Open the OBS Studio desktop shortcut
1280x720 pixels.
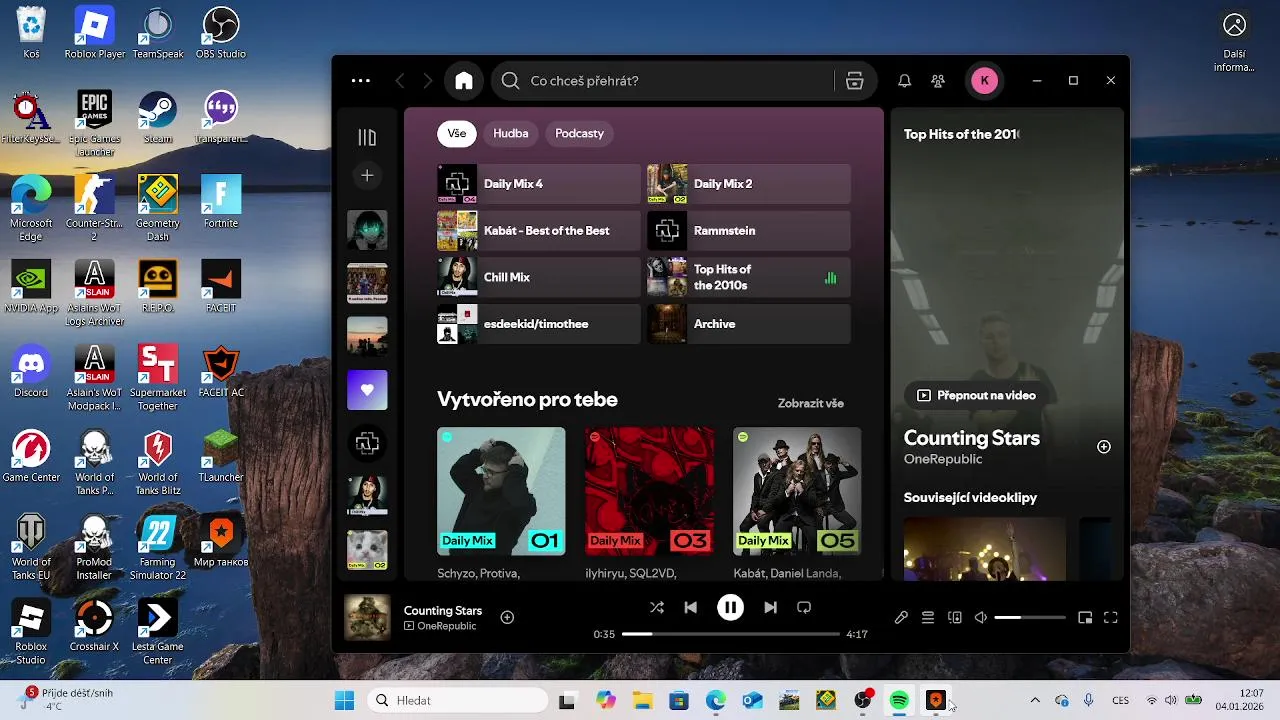[221, 33]
